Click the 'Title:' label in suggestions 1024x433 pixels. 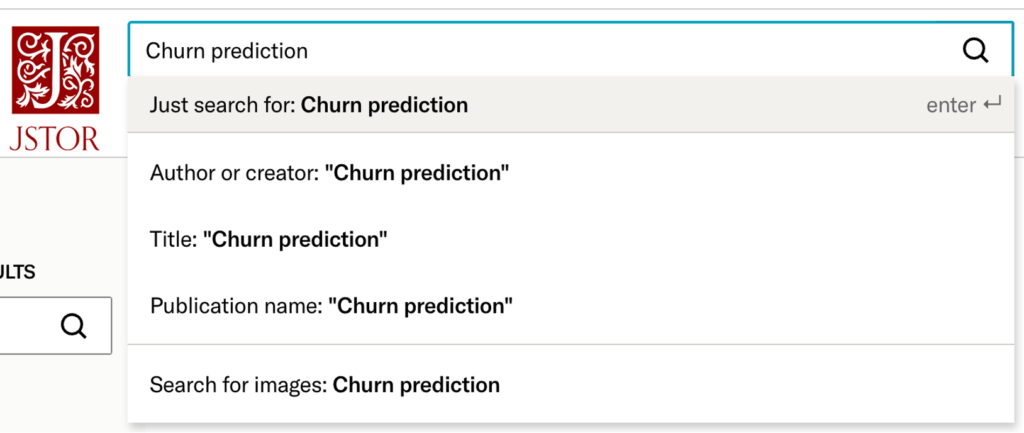[173, 240]
